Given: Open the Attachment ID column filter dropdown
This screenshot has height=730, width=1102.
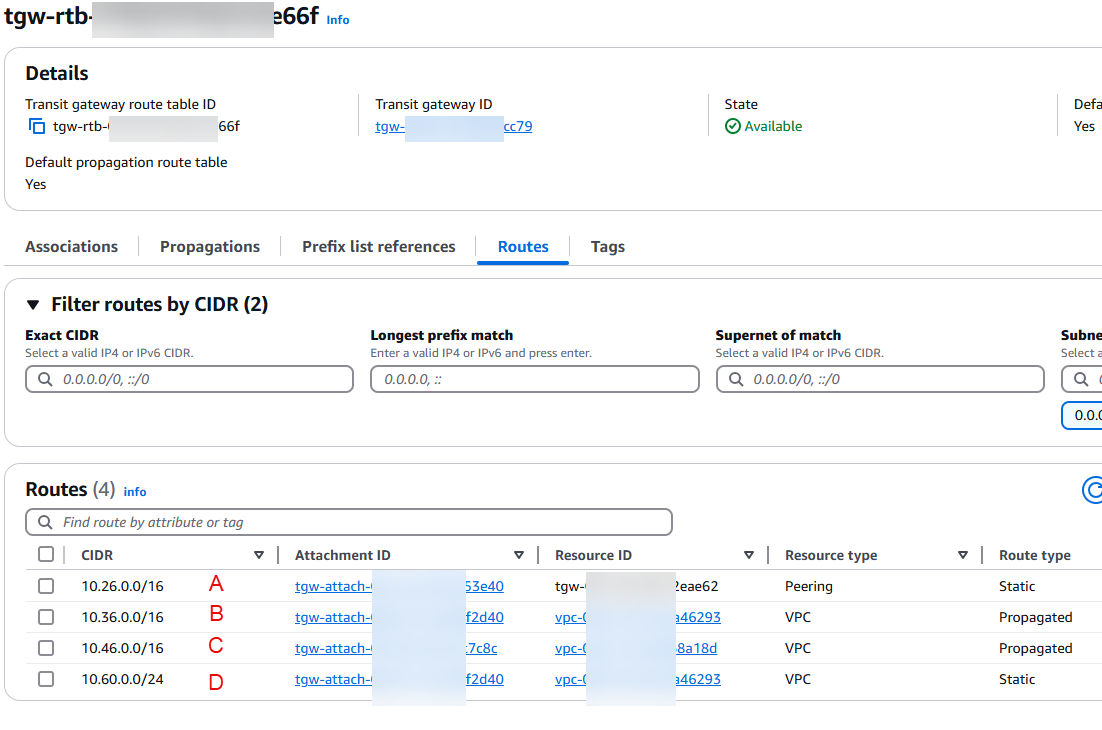Looking at the screenshot, I should [519, 554].
